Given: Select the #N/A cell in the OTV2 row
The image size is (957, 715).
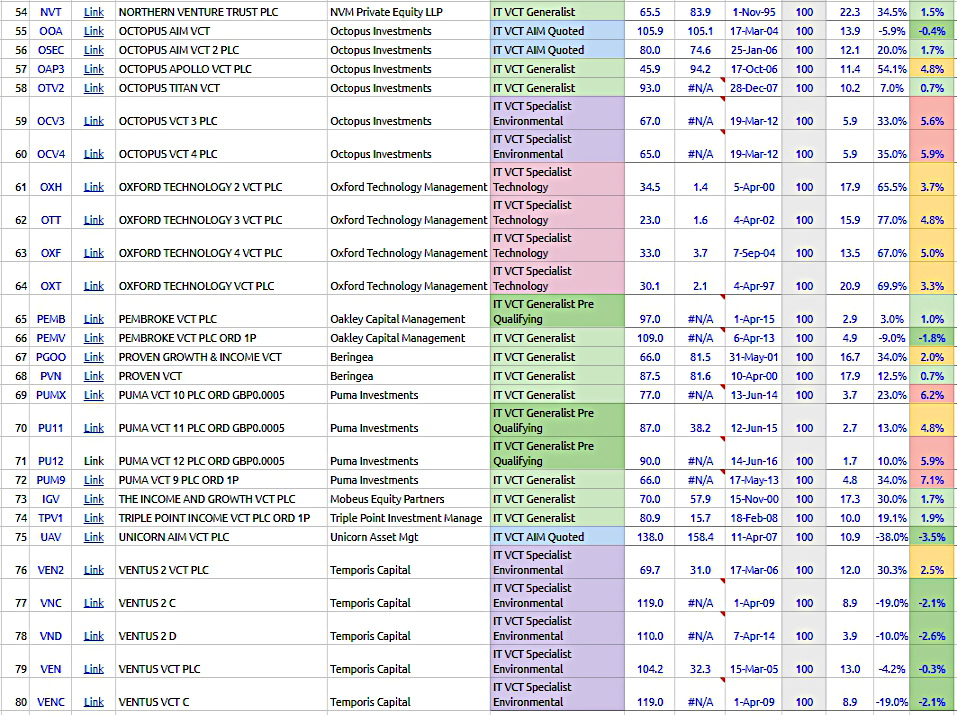Looking at the screenshot, I should tap(701, 88).
